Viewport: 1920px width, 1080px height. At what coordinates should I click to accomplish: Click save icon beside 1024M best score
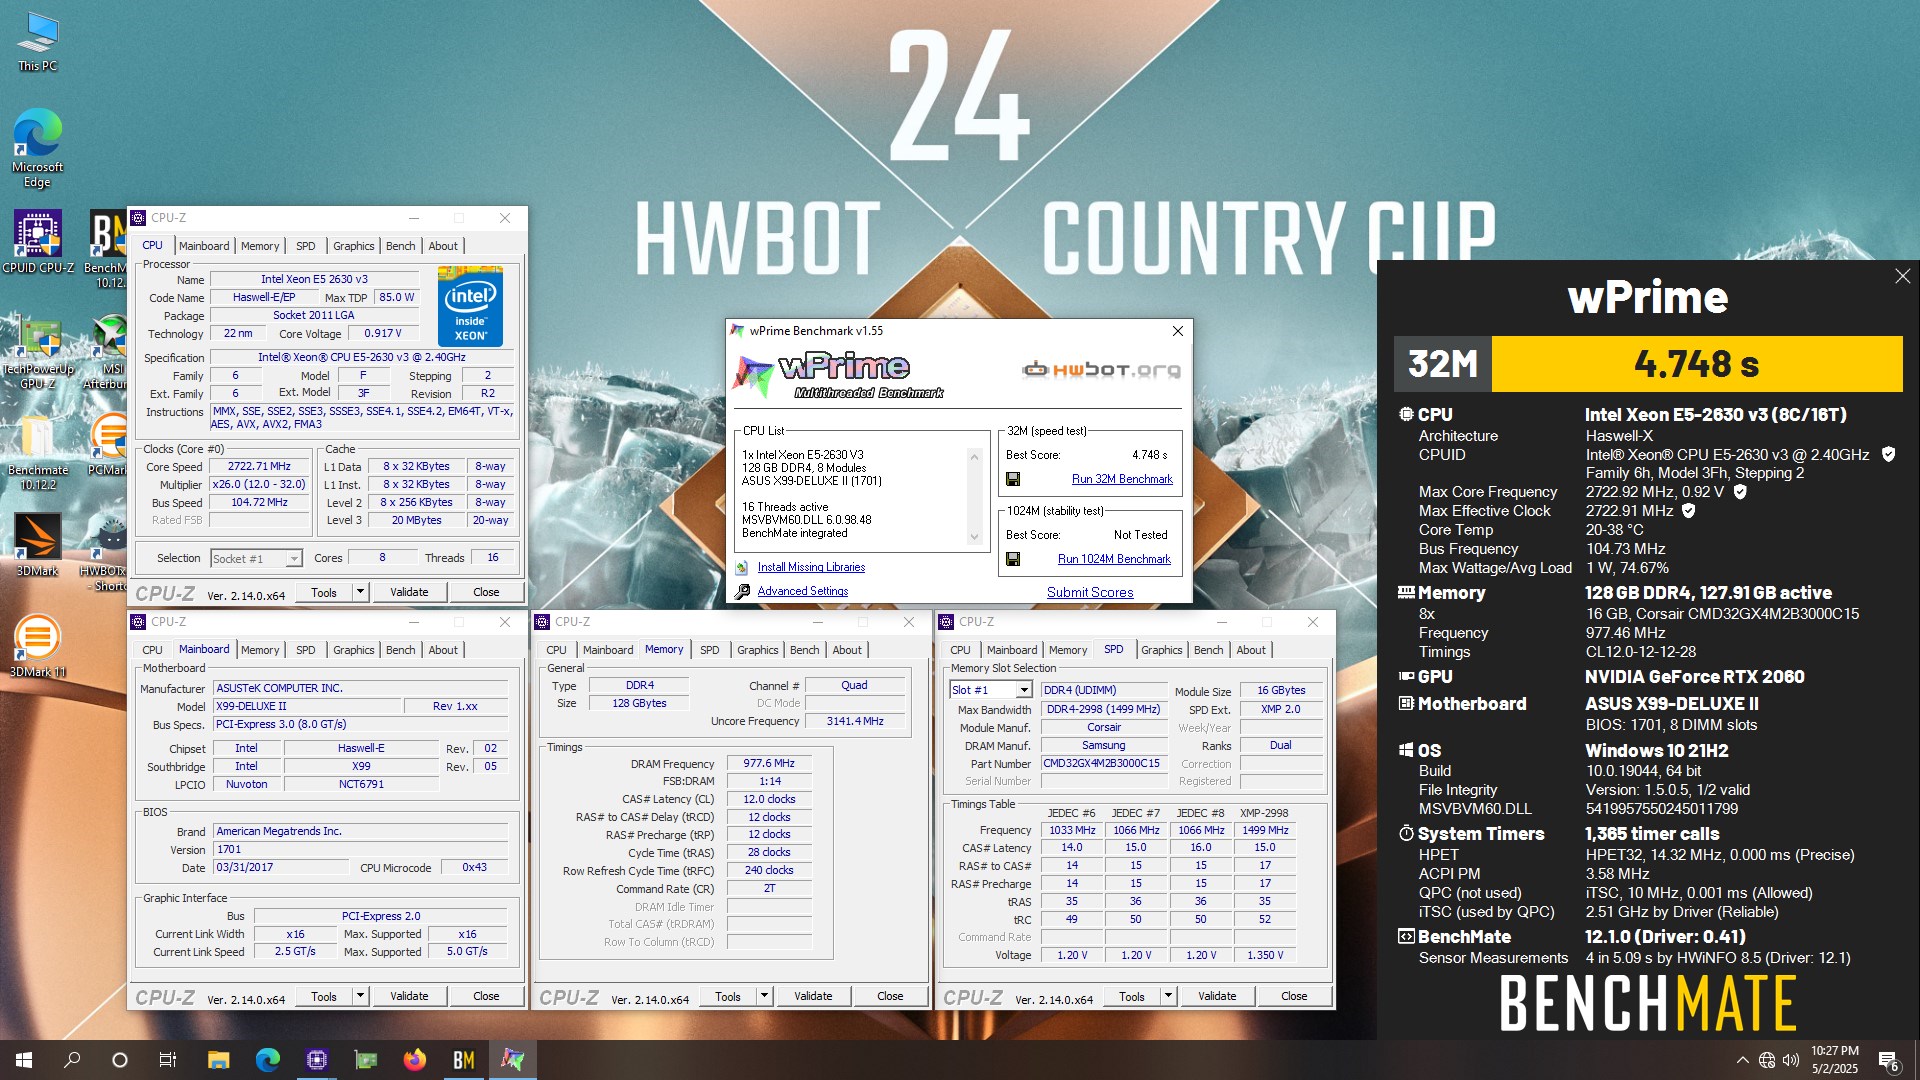[x=1013, y=559]
